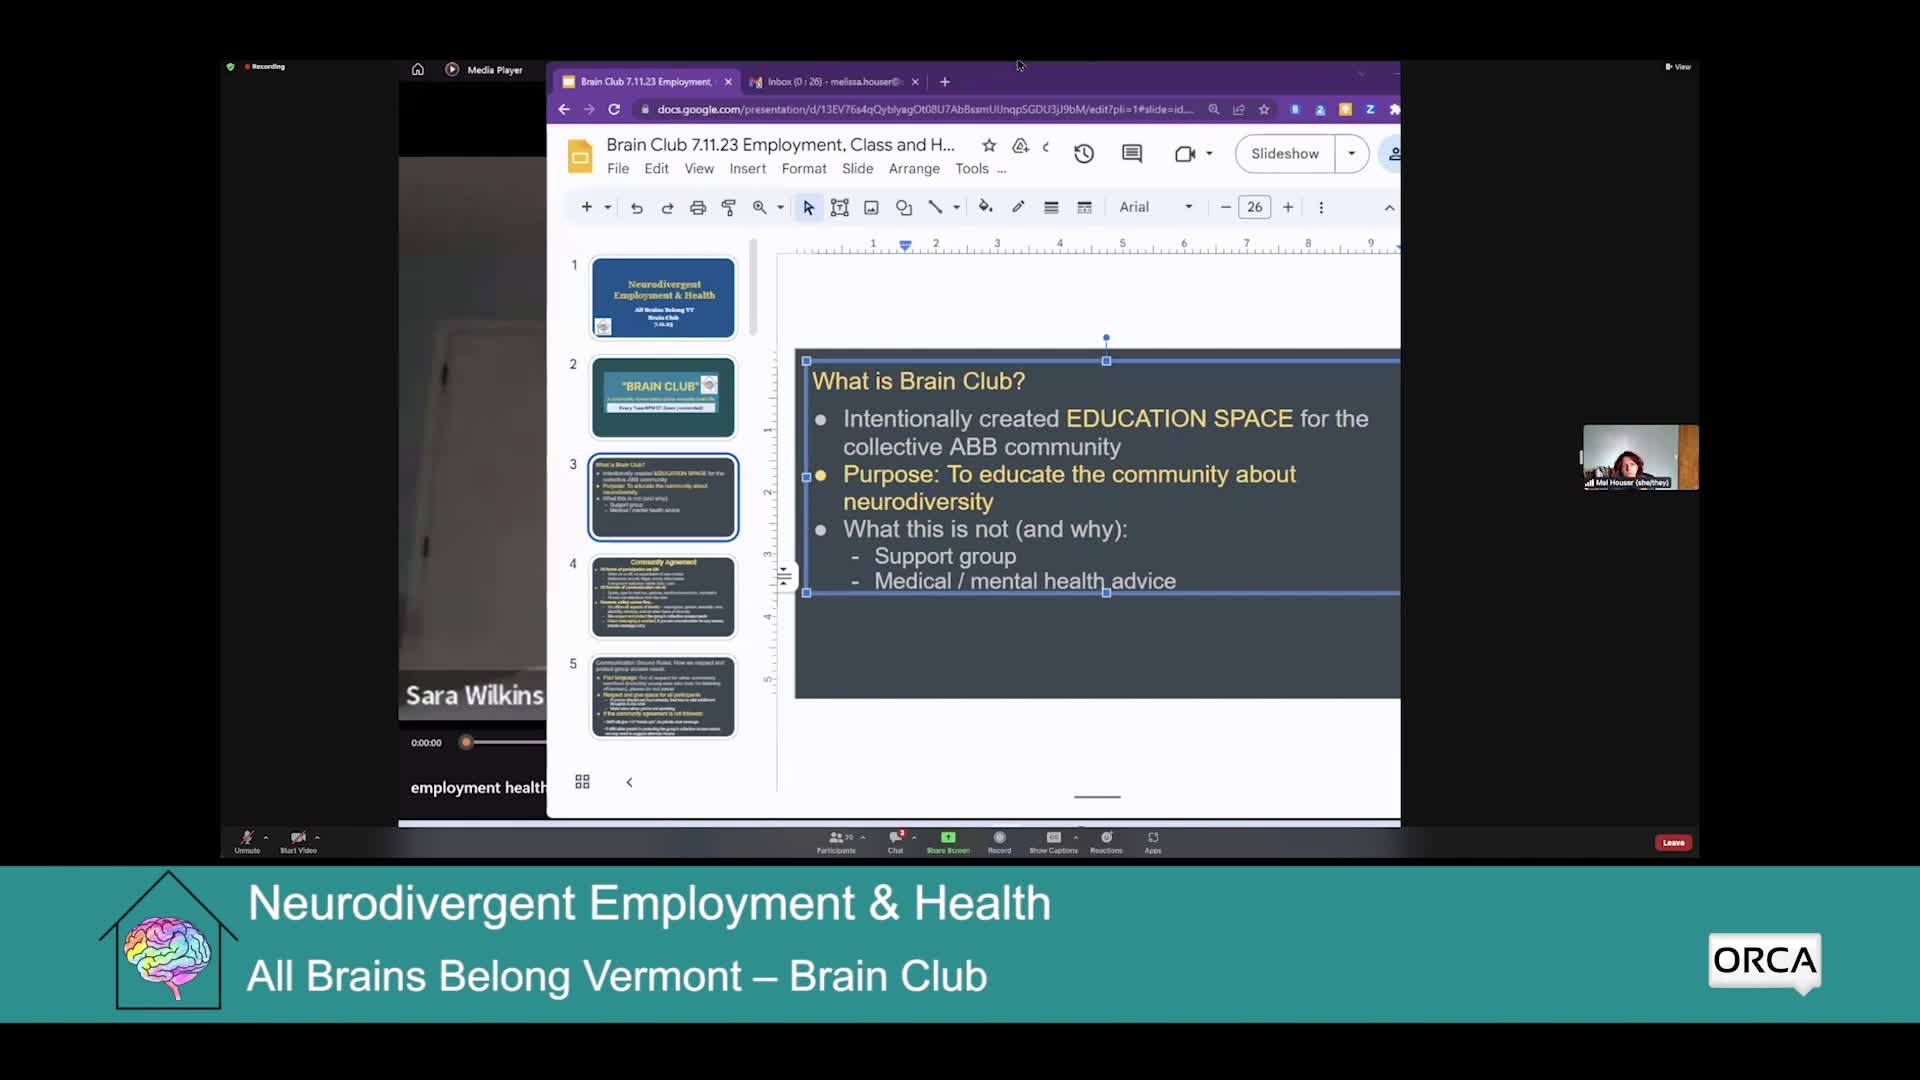
Task: Click the move to Drive icon
Action: tap(1020, 146)
